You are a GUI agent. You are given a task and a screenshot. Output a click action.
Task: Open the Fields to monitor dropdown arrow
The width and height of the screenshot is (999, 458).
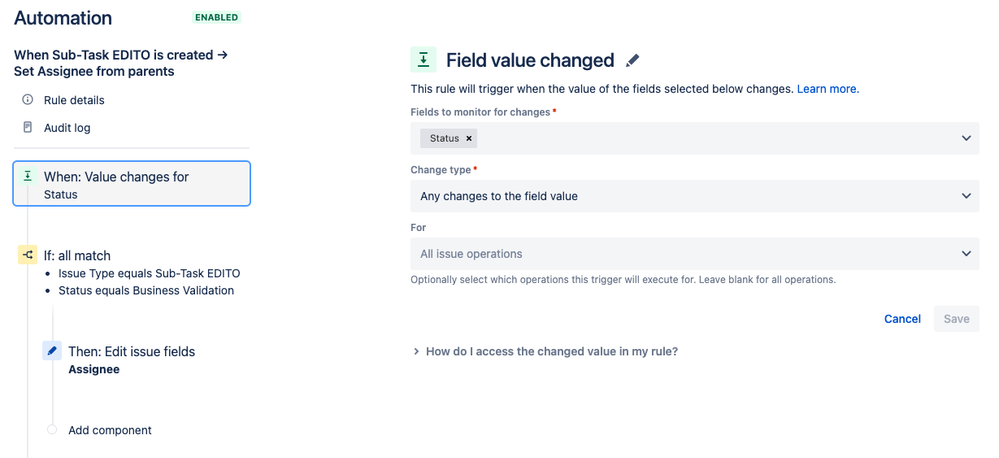tap(966, 138)
